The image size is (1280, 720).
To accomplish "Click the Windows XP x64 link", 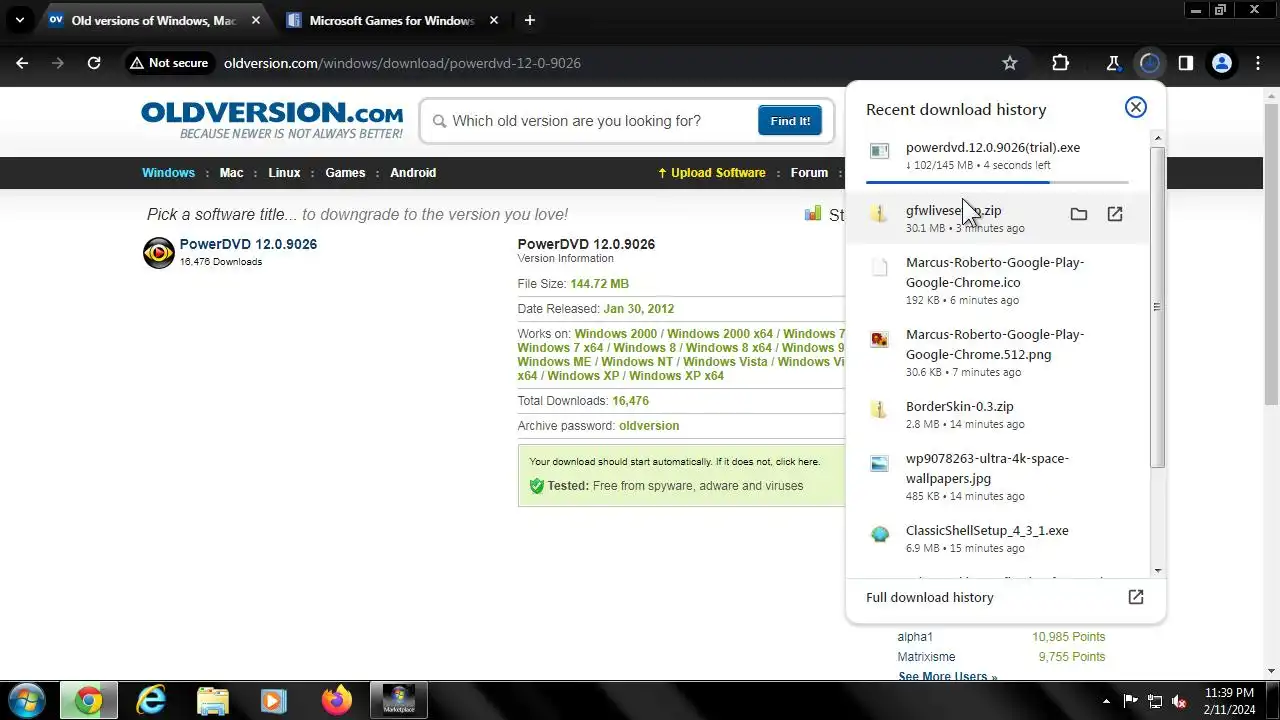I will [676, 376].
